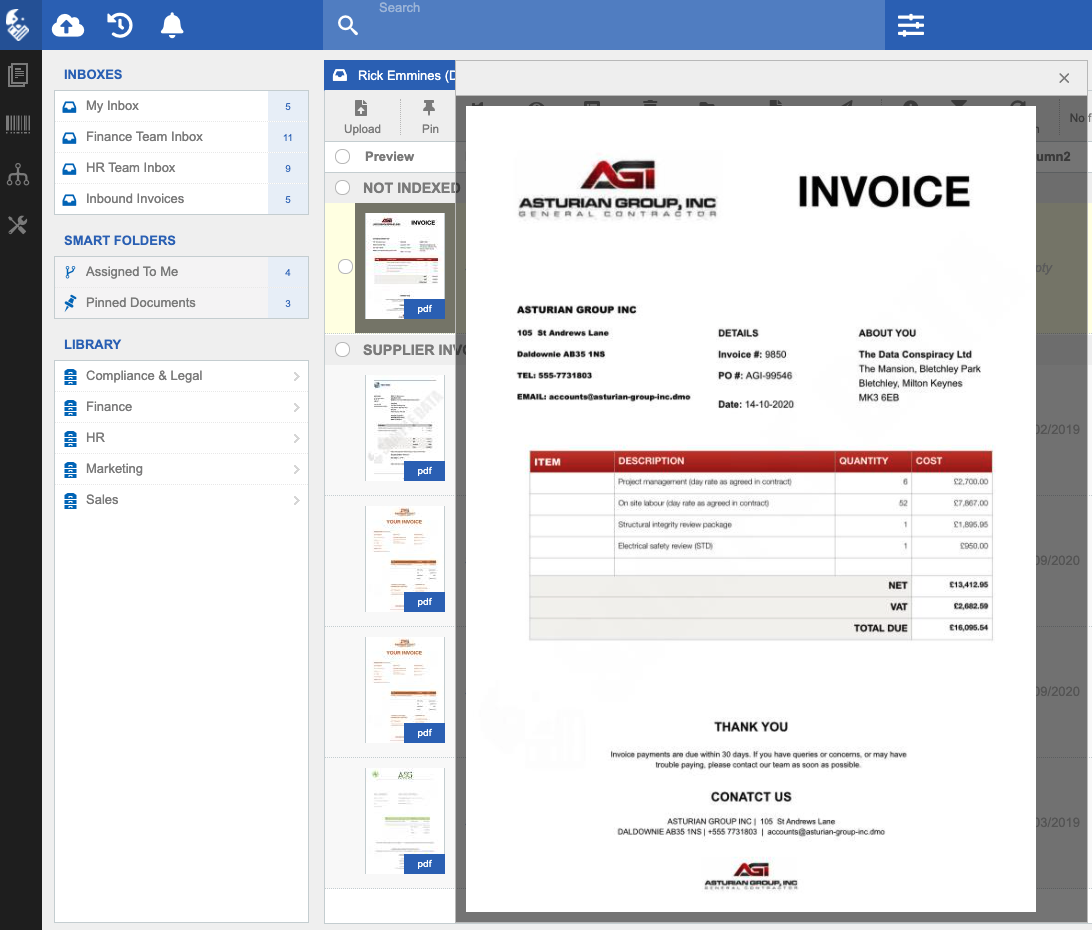Image resolution: width=1092 pixels, height=930 pixels.
Task: Click the Preview column header
Action: (x=389, y=157)
